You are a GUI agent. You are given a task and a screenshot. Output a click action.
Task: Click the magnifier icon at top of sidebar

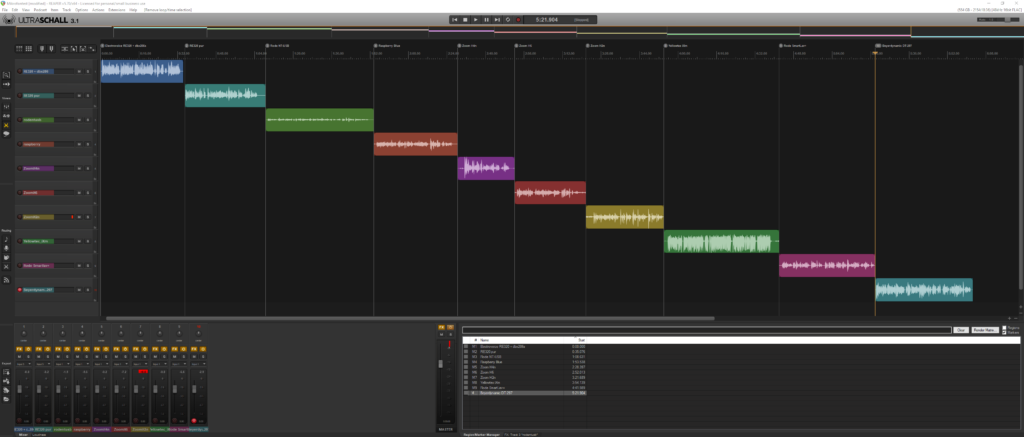(x=7, y=75)
